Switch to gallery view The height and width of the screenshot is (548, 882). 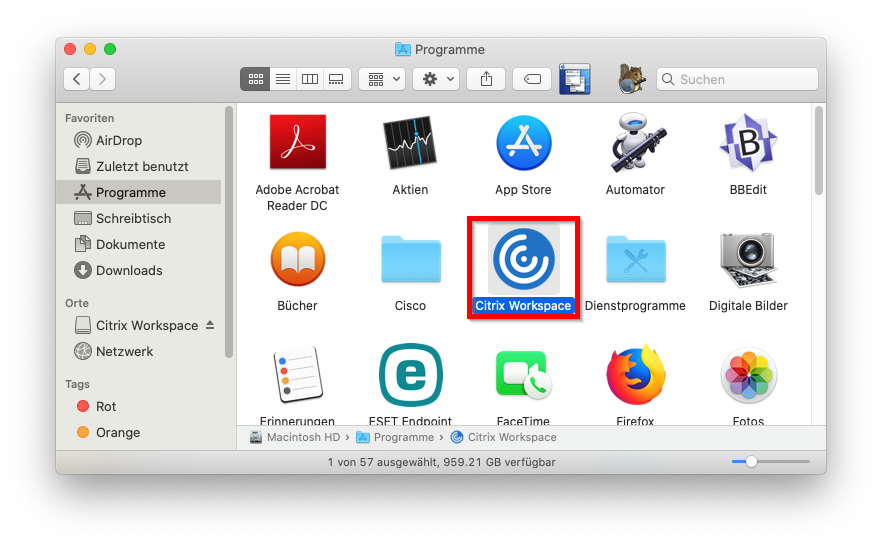click(336, 79)
